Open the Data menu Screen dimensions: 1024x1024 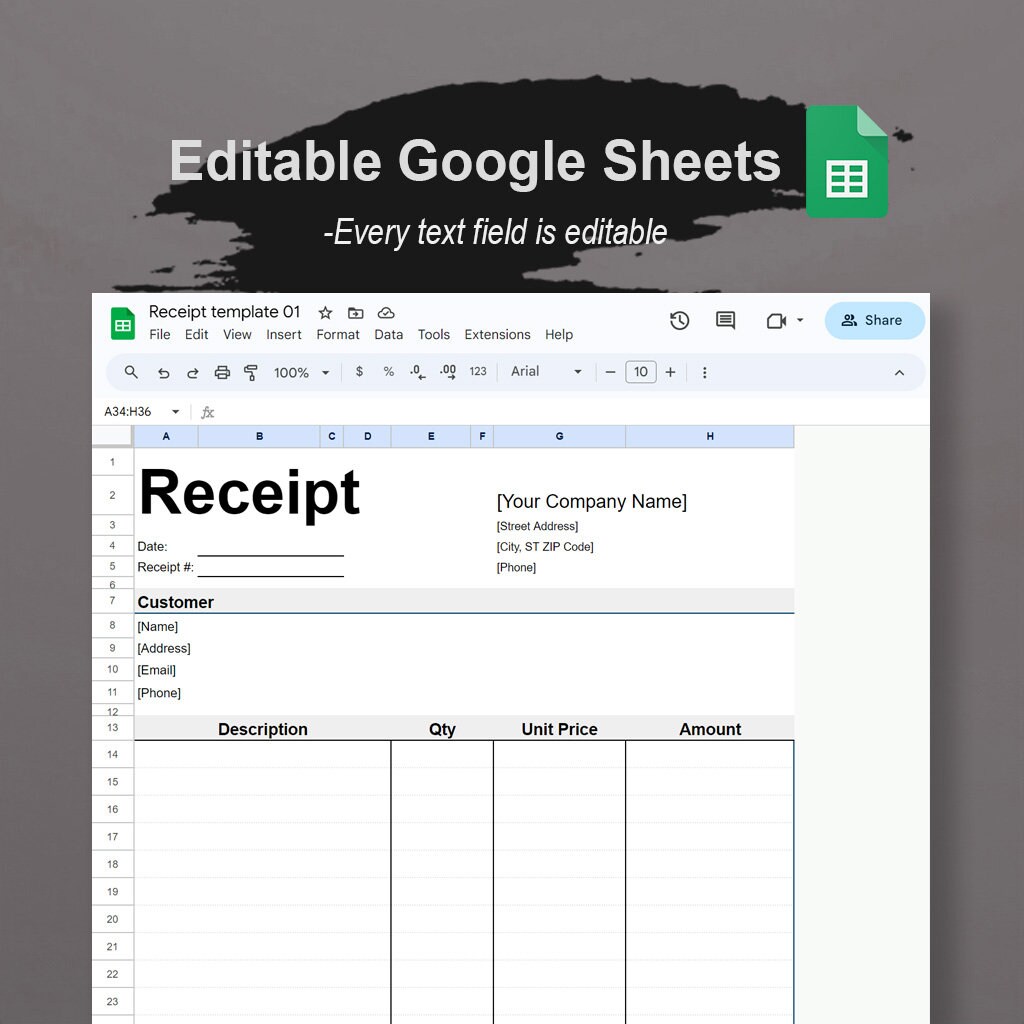click(388, 334)
